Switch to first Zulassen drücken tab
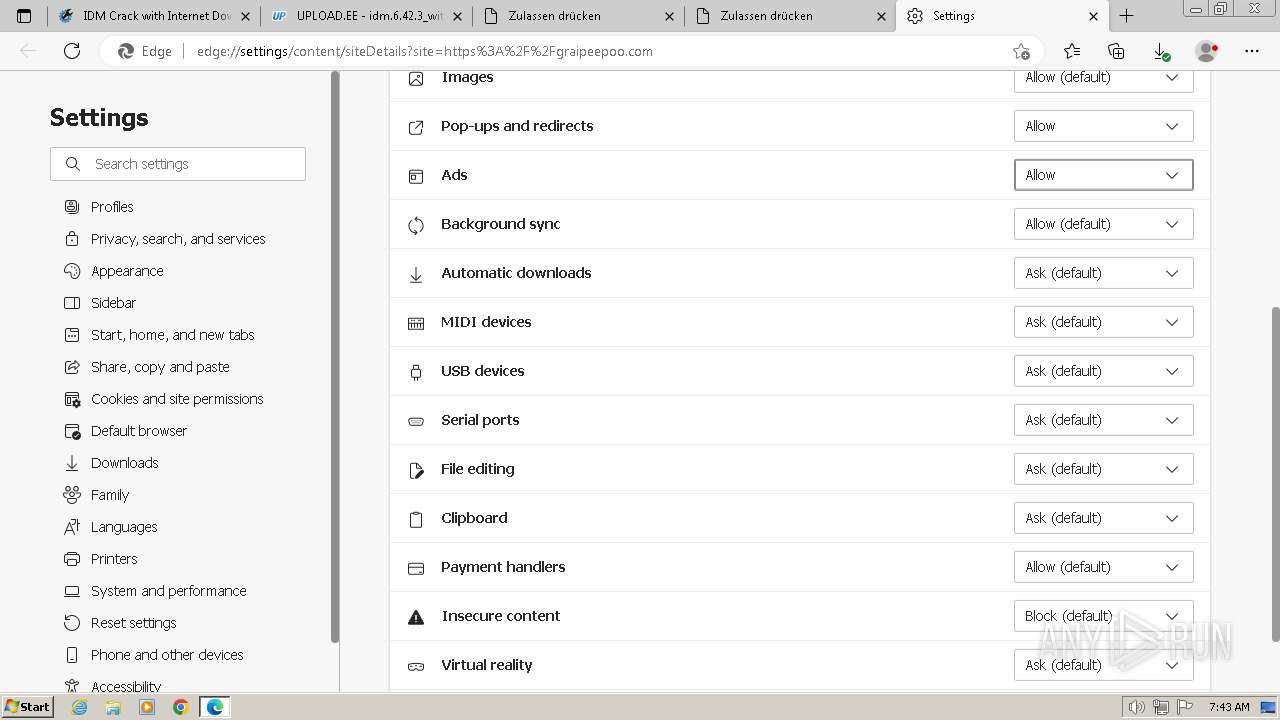Image resolution: width=1280 pixels, height=720 pixels. coord(580,16)
